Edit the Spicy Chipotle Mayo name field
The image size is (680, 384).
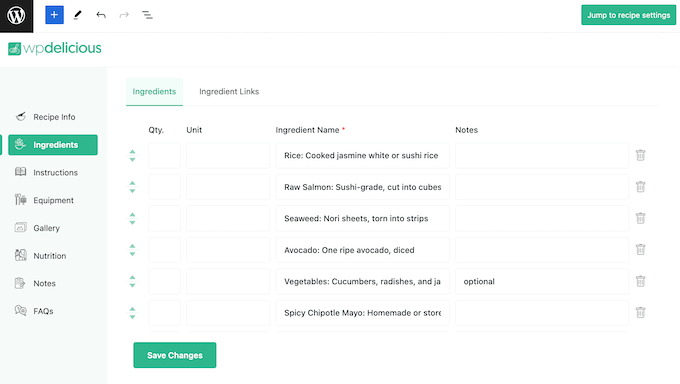click(363, 313)
